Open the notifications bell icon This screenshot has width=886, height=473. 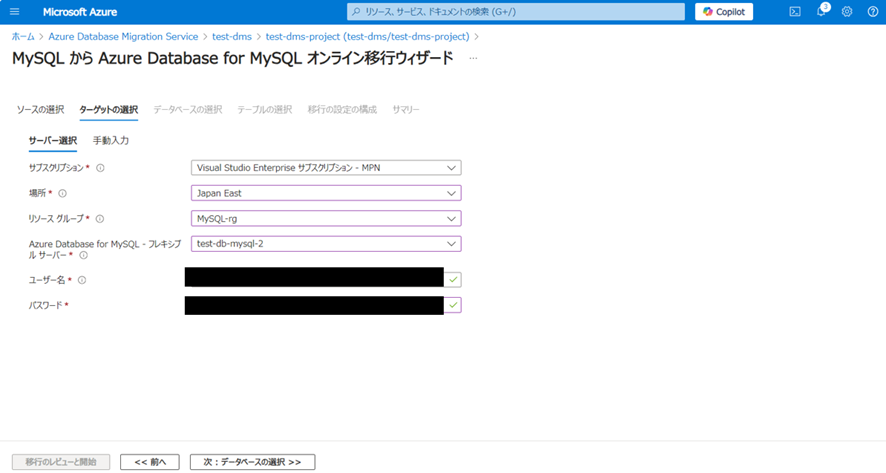point(821,12)
